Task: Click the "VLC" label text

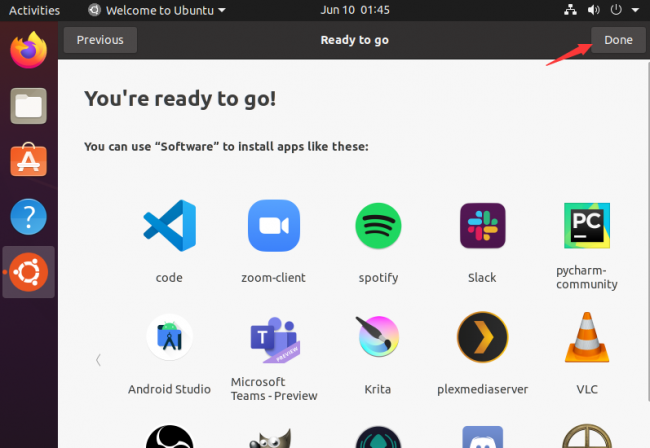Action: coord(587,389)
